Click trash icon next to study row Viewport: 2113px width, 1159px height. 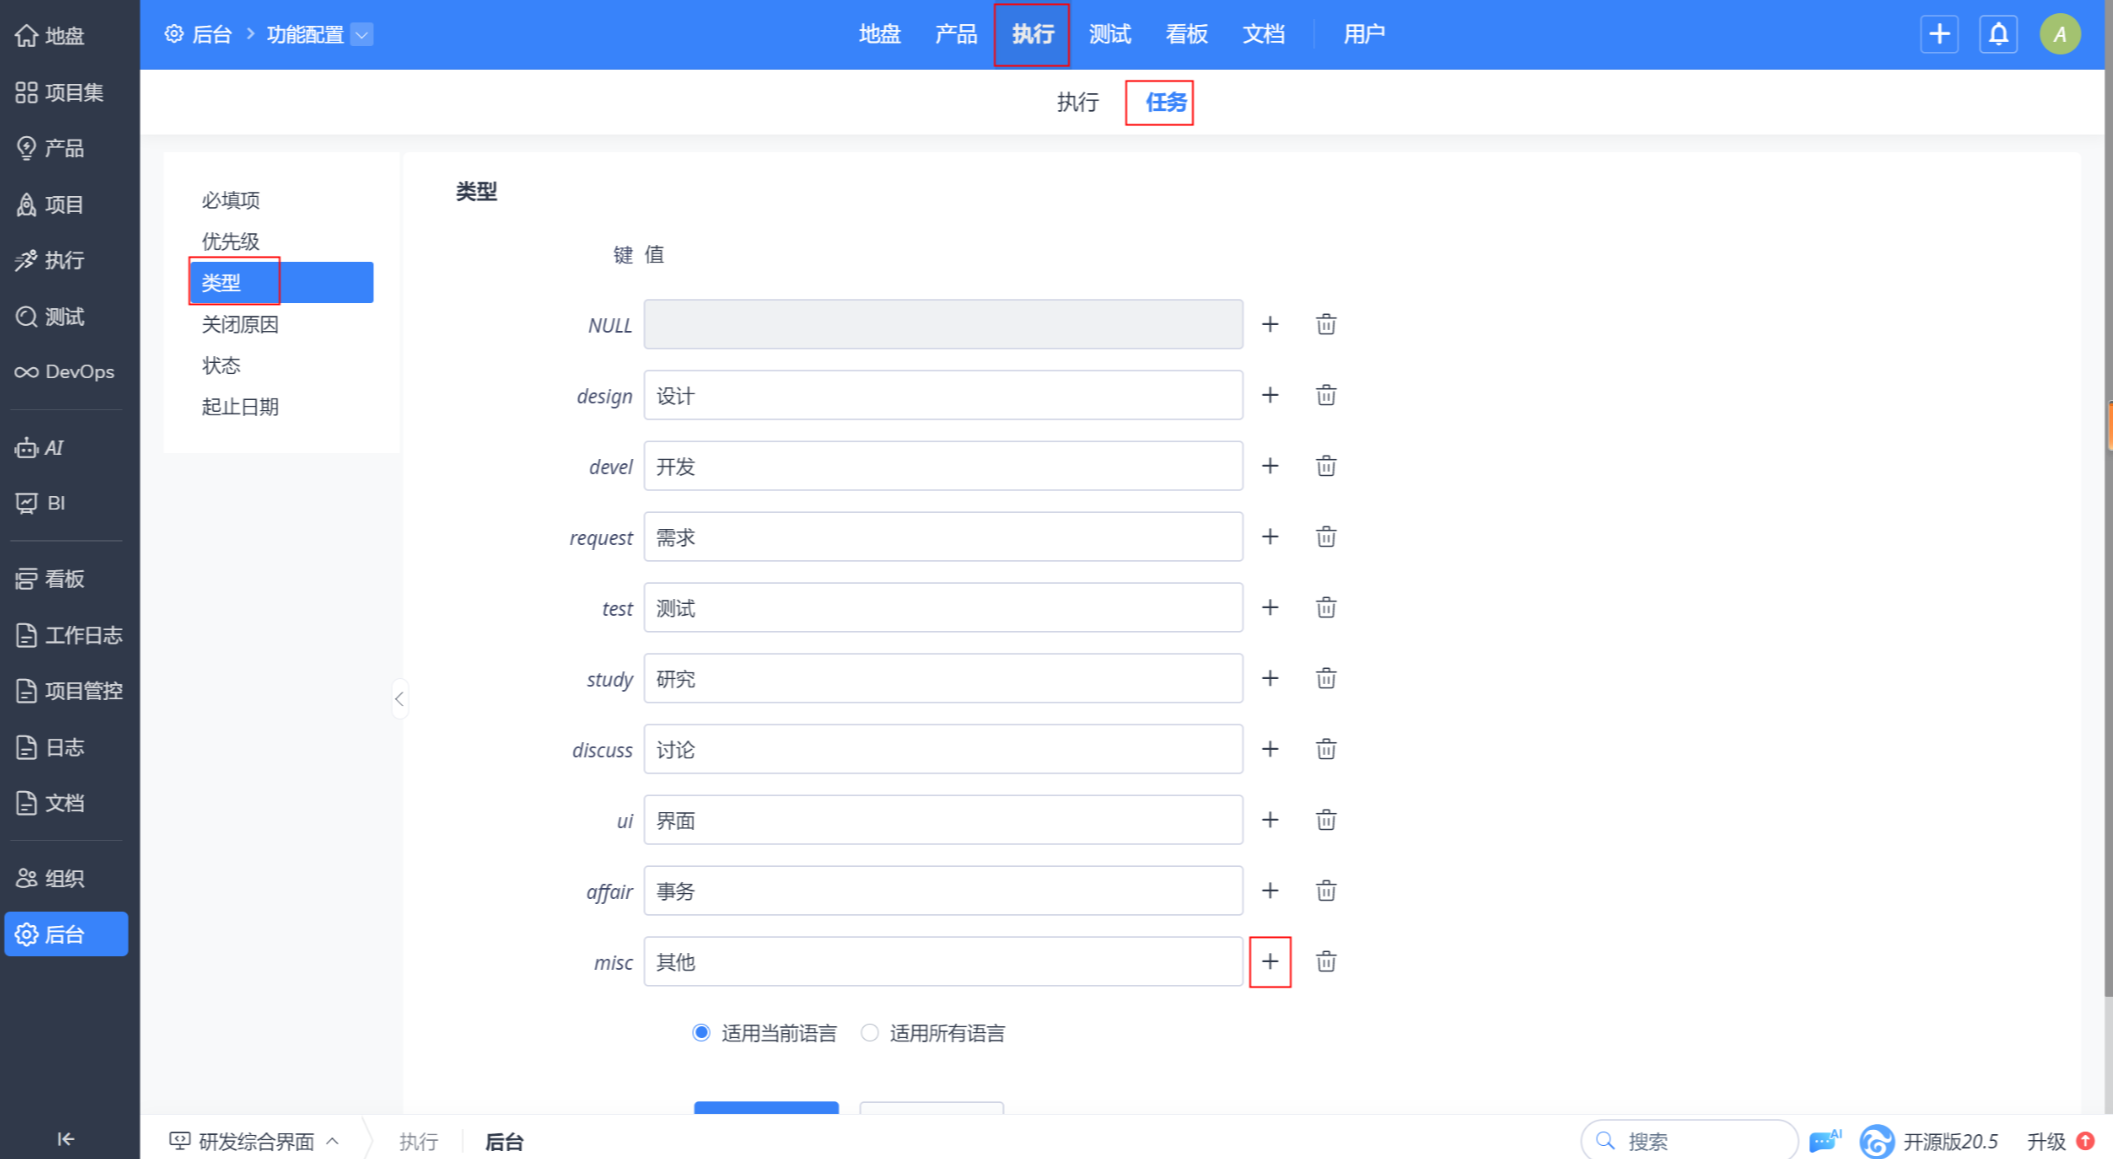1325,679
